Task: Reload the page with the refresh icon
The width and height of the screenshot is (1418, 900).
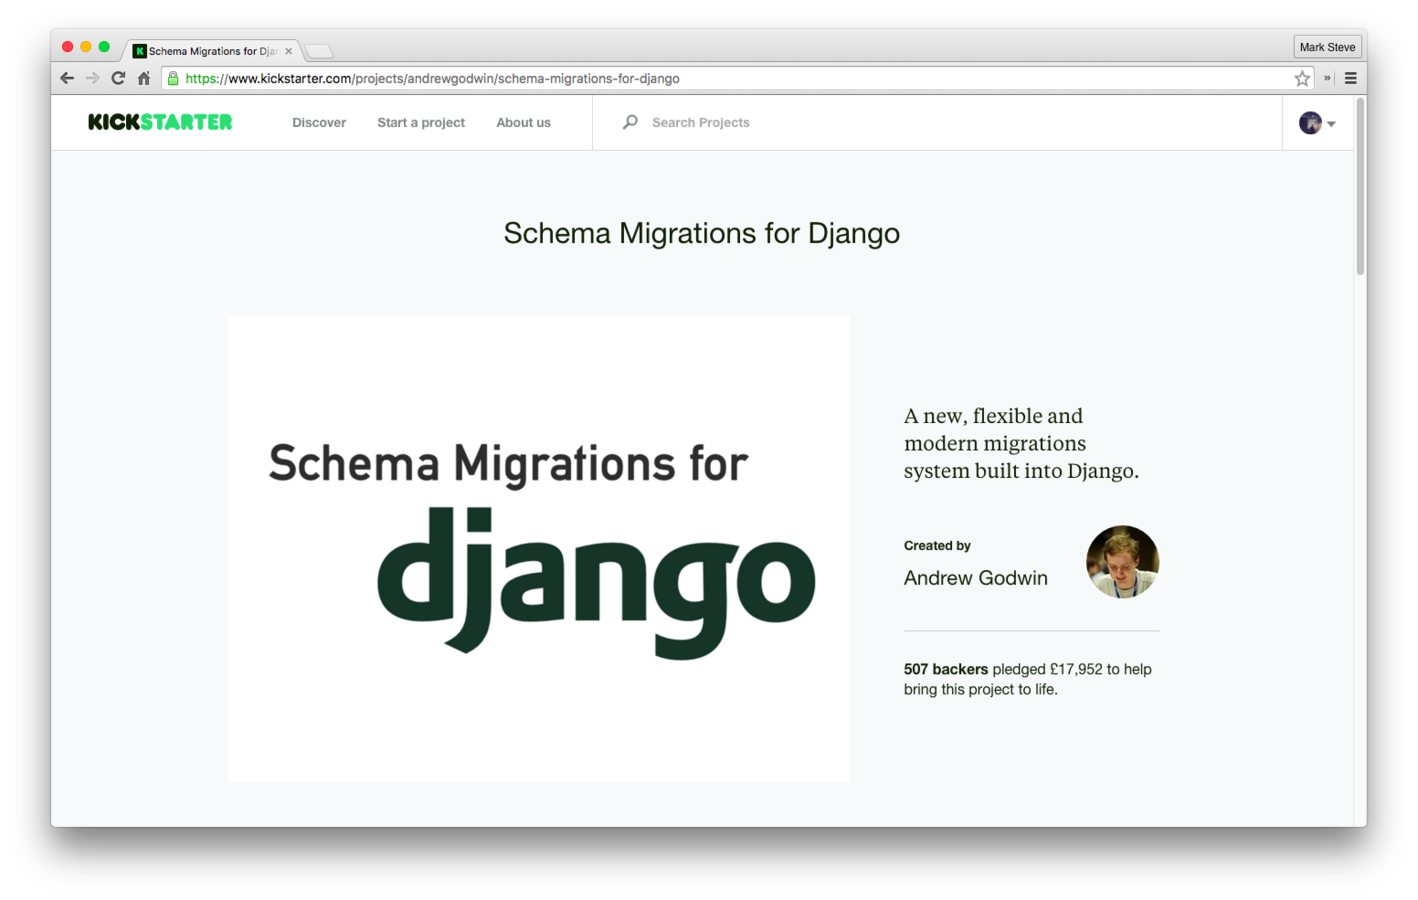Action: (118, 78)
